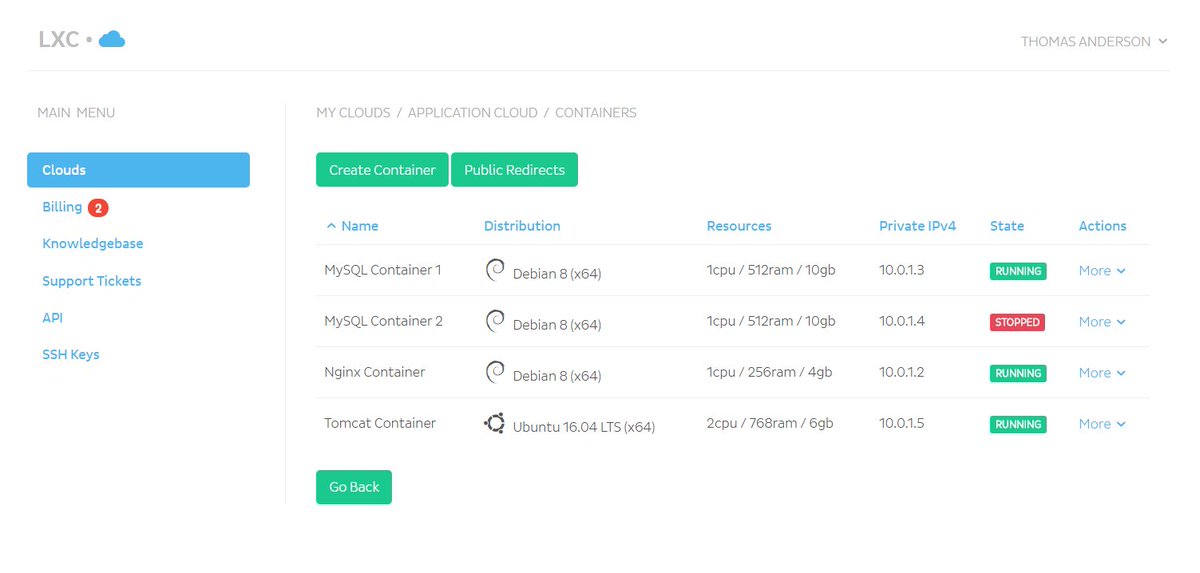Click the MAIN MENU heading
The image size is (1200, 573).
76,113
